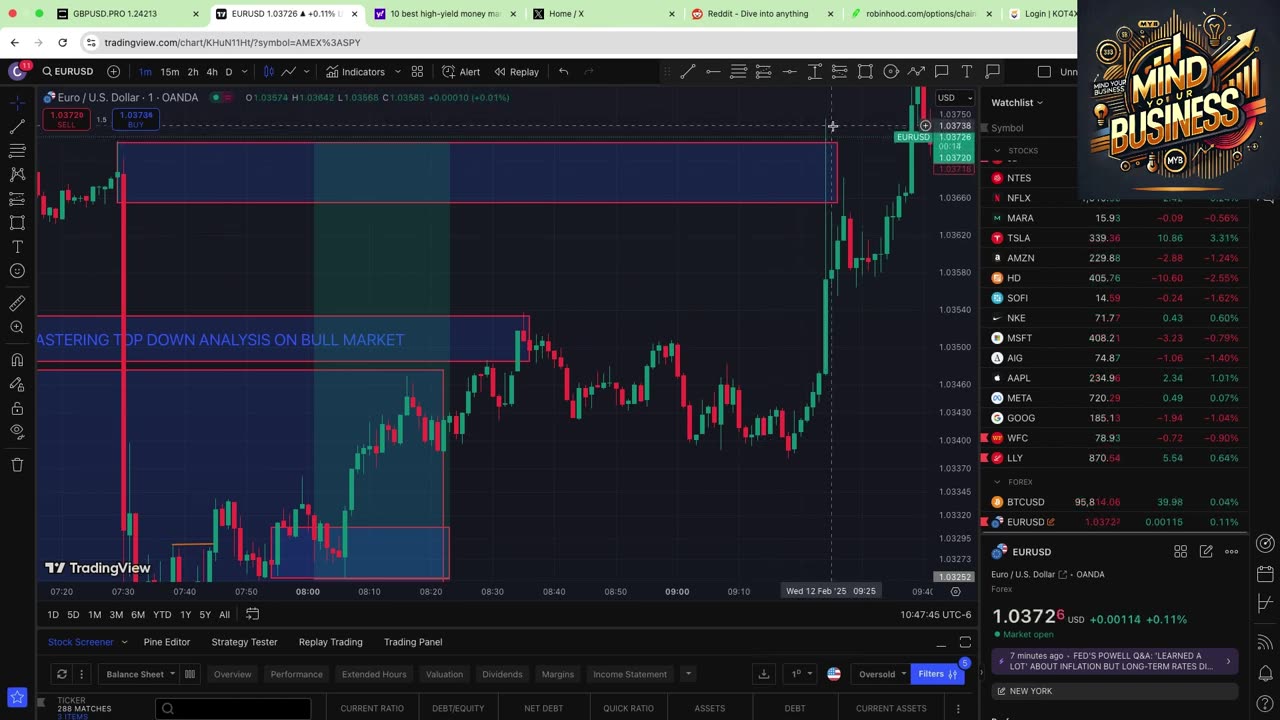This screenshot has width=1280, height=720.
Task: Open the Strategy Tester tab
Action: [244, 642]
